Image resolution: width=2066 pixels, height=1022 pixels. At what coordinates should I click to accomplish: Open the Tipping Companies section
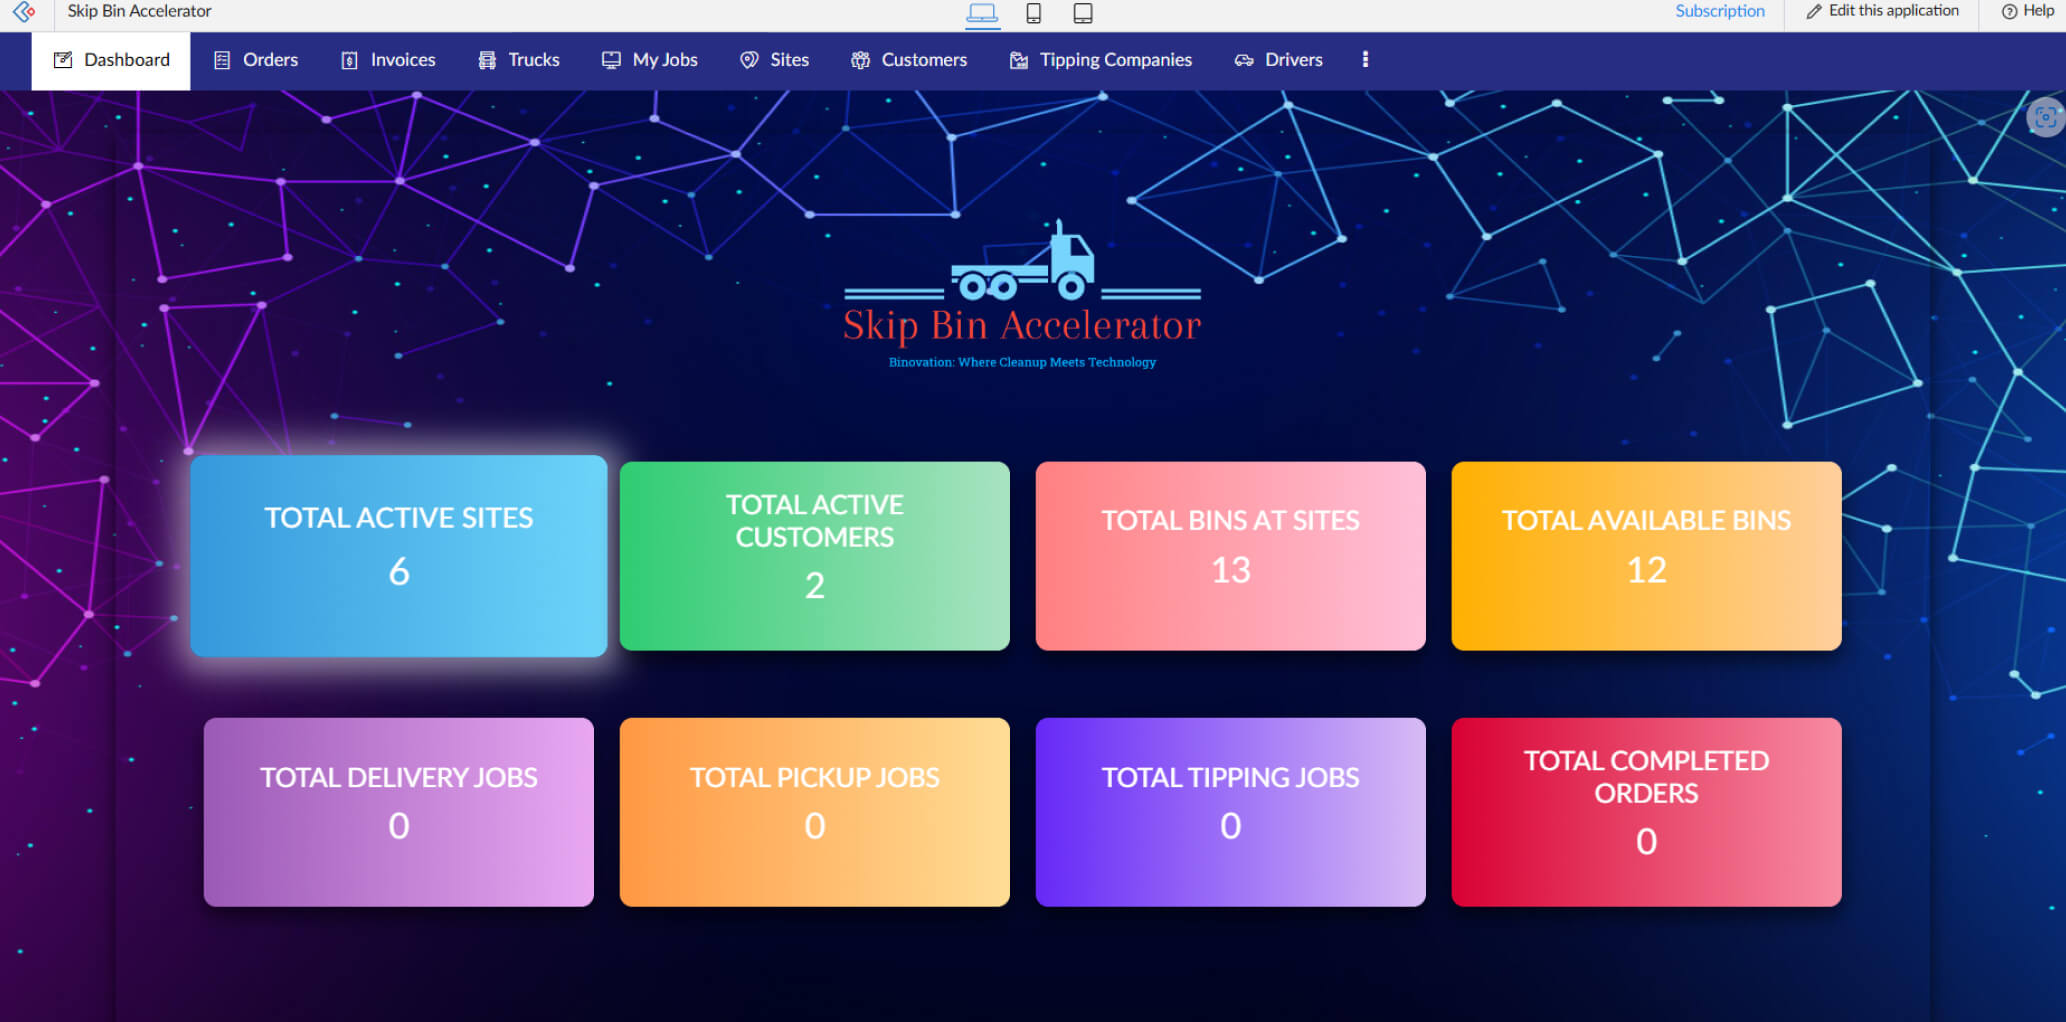coord(1100,60)
